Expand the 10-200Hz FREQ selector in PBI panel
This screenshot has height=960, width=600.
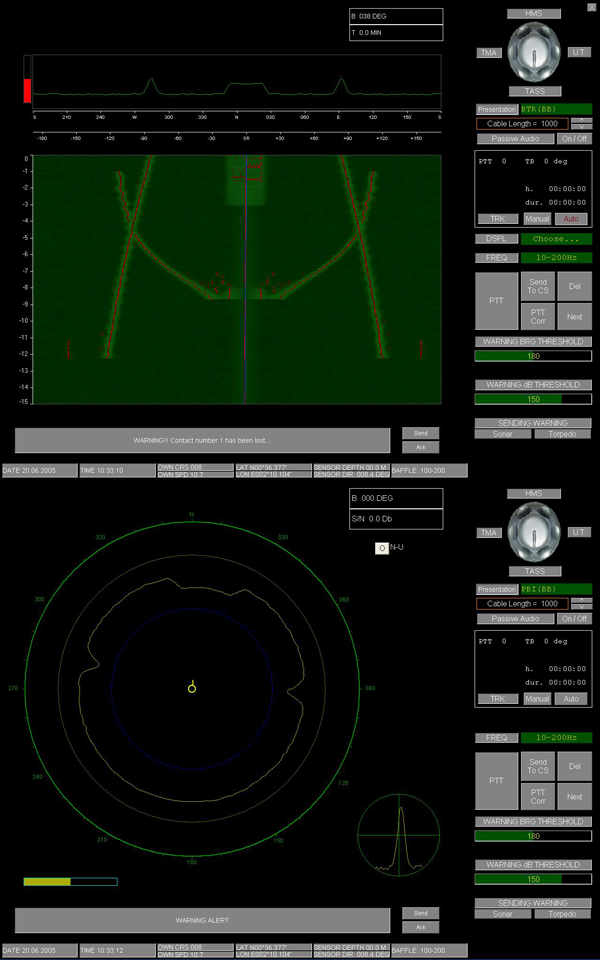tap(556, 737)
